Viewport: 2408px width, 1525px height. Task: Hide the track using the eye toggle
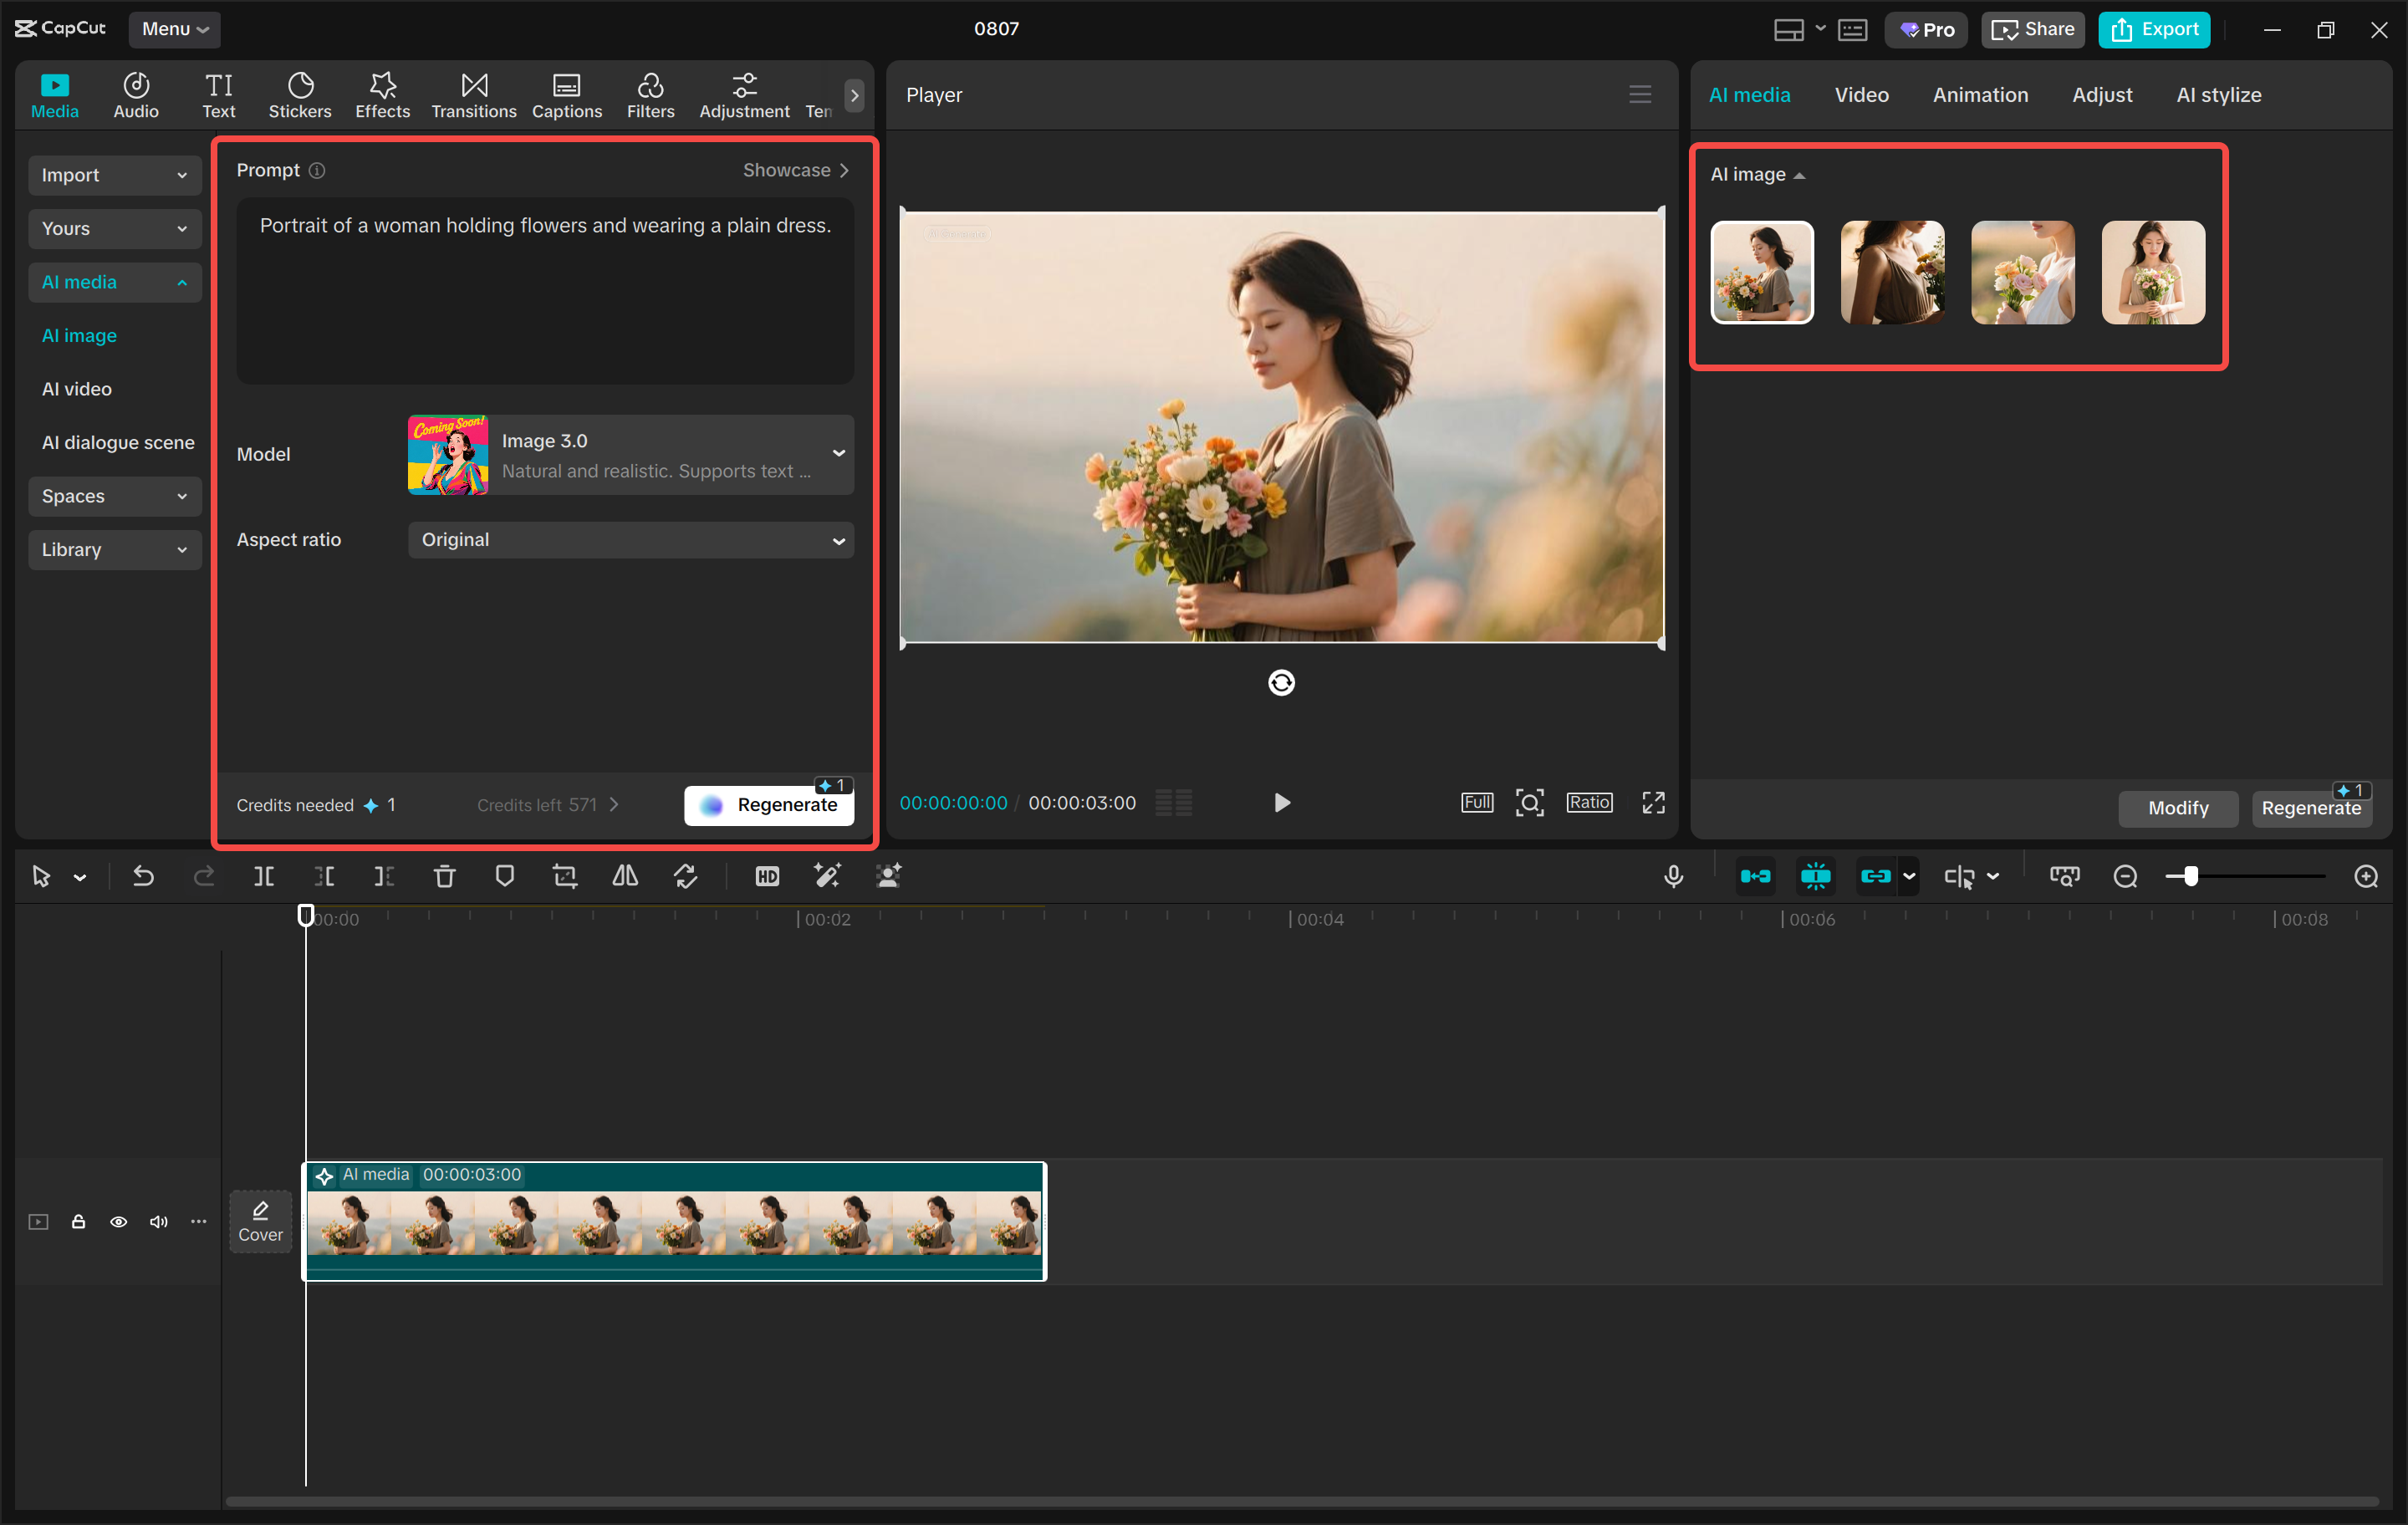pyautogui.click(x=119, y=1221)
